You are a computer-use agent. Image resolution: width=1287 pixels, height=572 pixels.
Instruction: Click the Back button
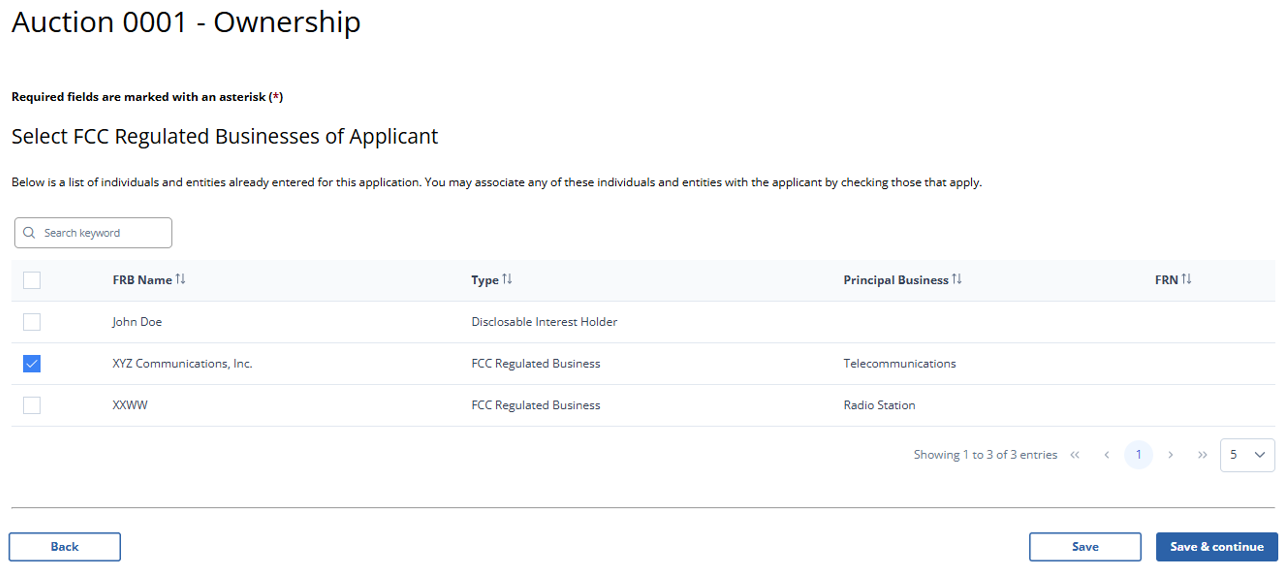pyautogui.click(x=65, y=547)
